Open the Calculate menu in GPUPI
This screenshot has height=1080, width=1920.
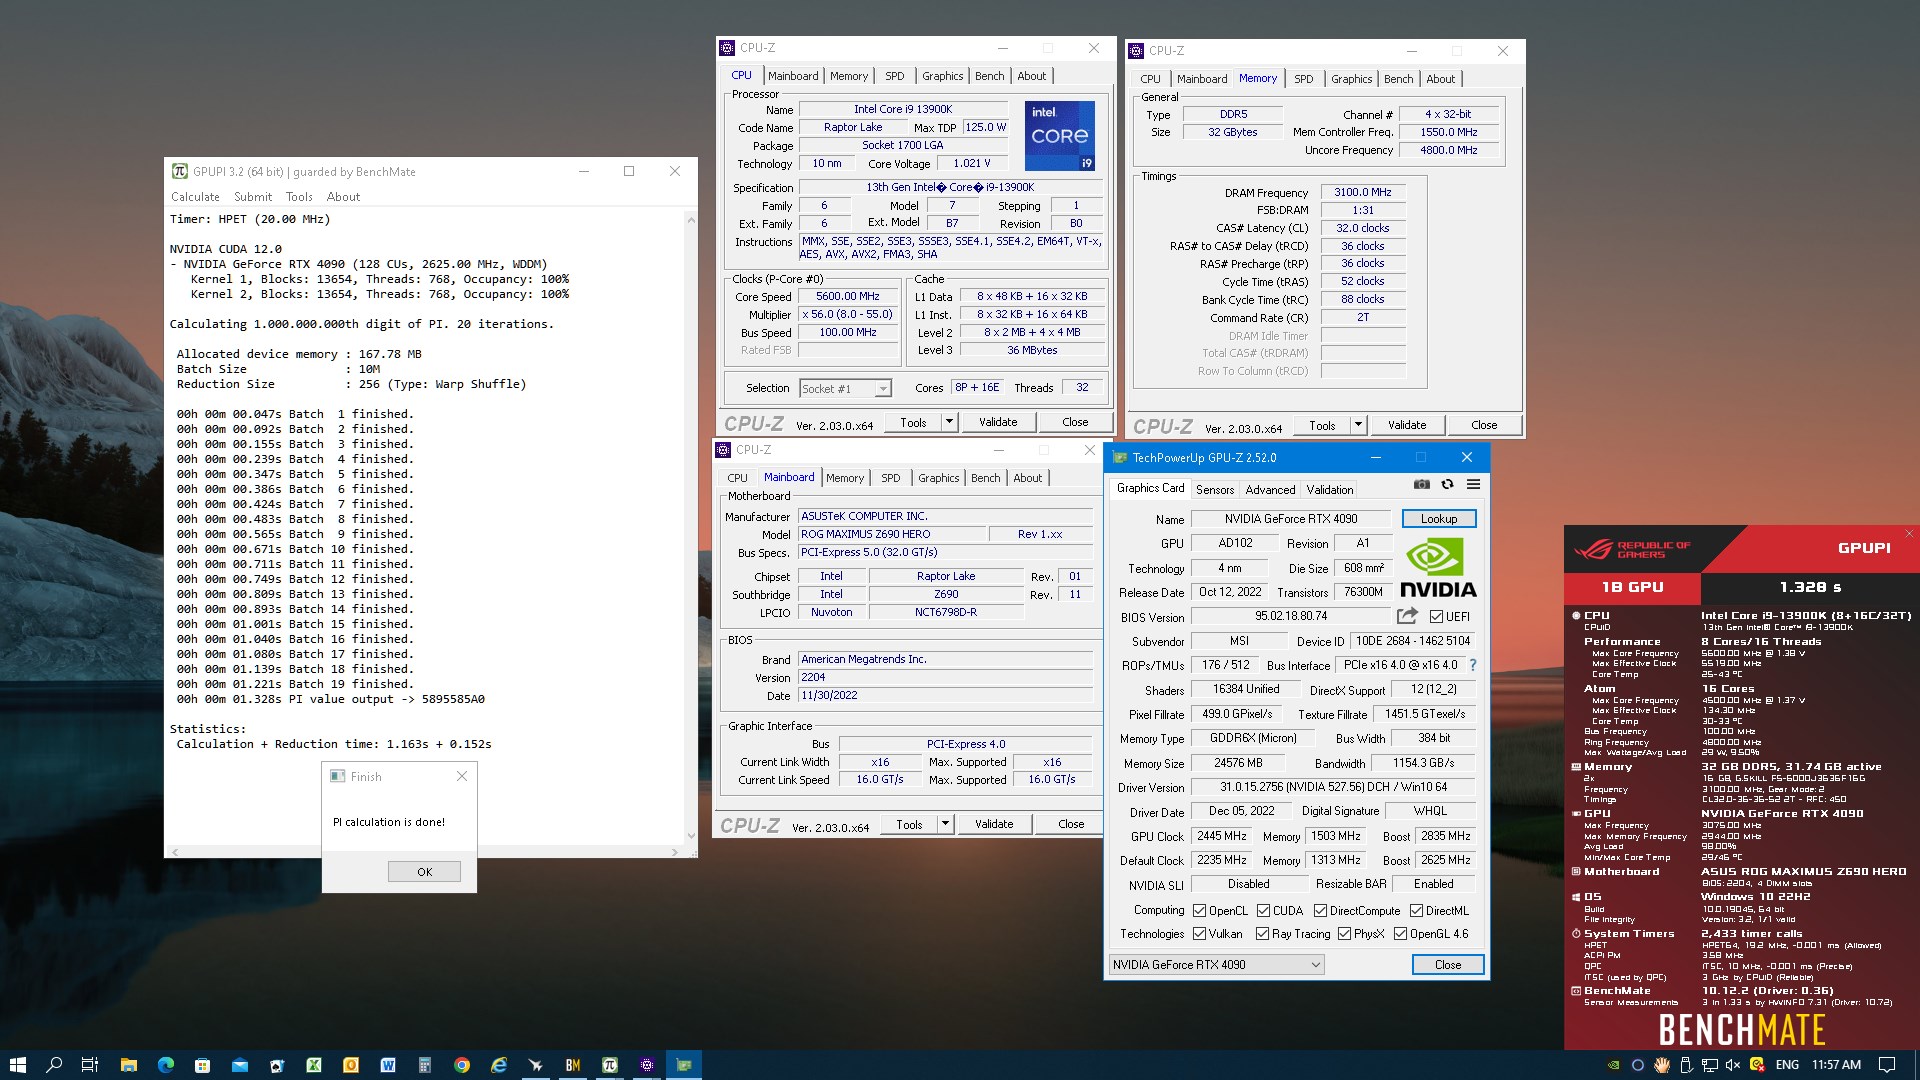[x=195, y=197]
